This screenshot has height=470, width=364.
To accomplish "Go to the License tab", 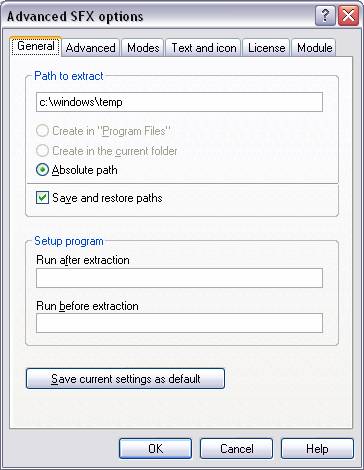I will click(266, 48).
